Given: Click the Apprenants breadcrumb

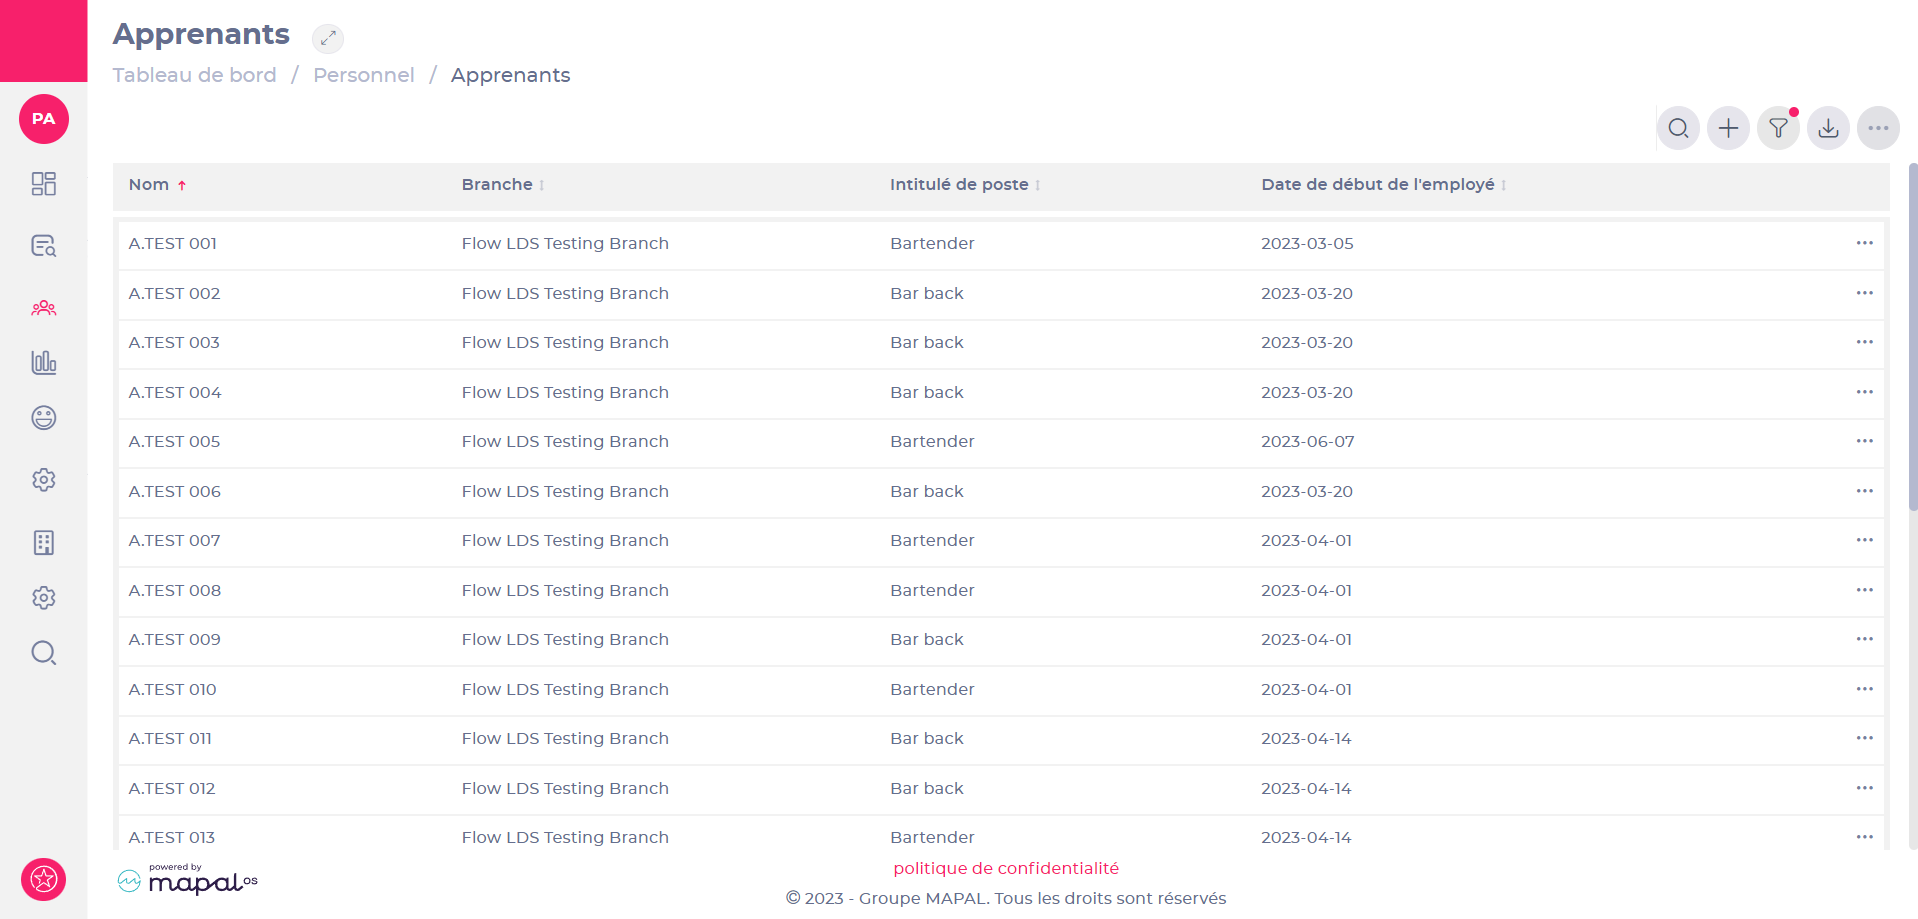Looking at the screenshot, I should [x=510, y=75].
